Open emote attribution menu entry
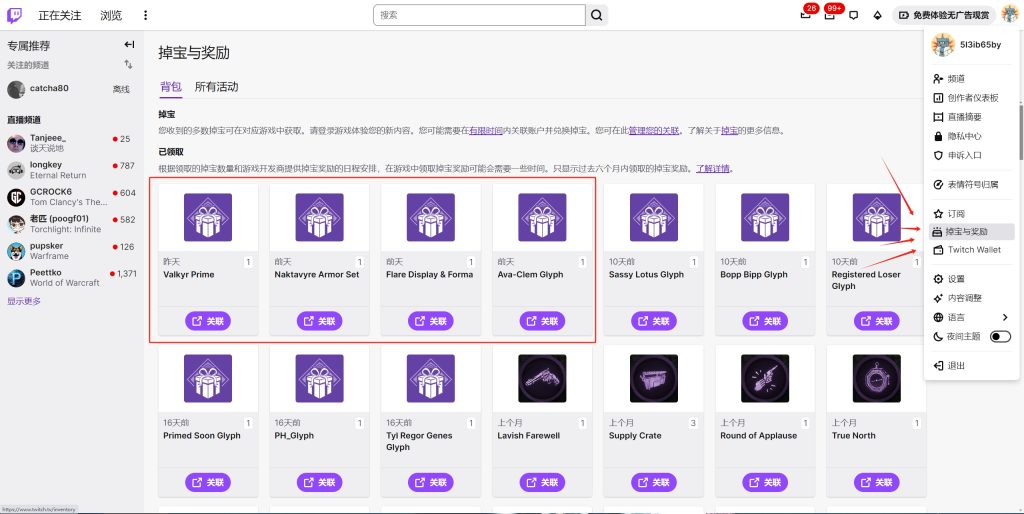1024x514 pixels. (x=972, y=185)
